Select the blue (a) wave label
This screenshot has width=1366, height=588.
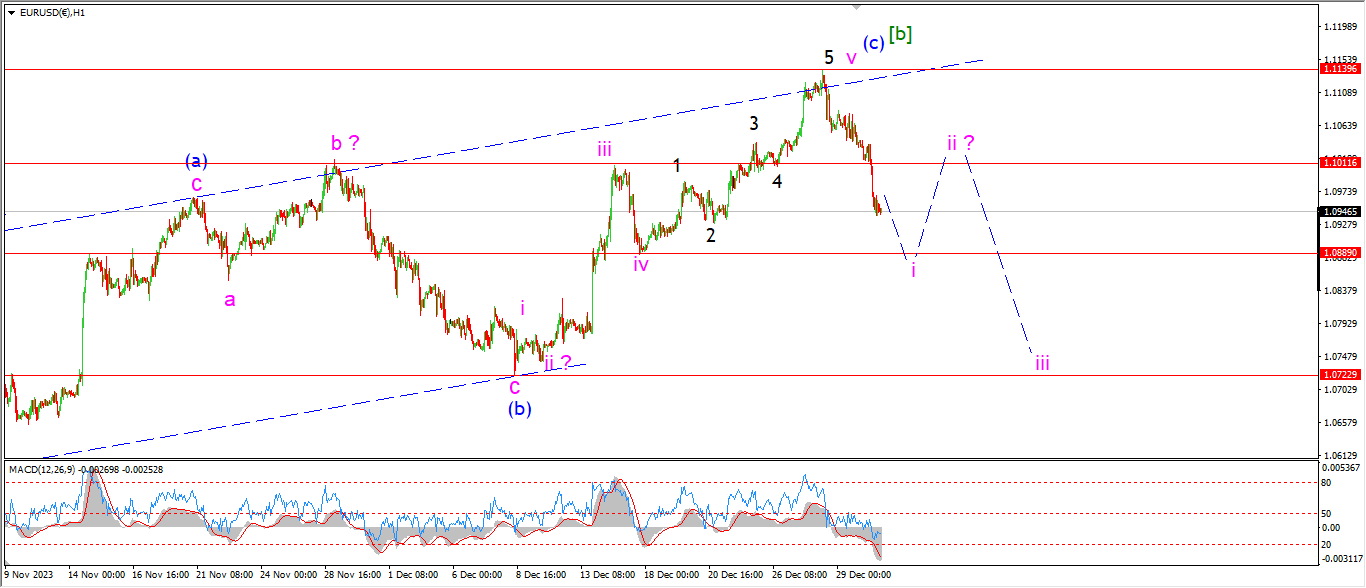(196, 160)
